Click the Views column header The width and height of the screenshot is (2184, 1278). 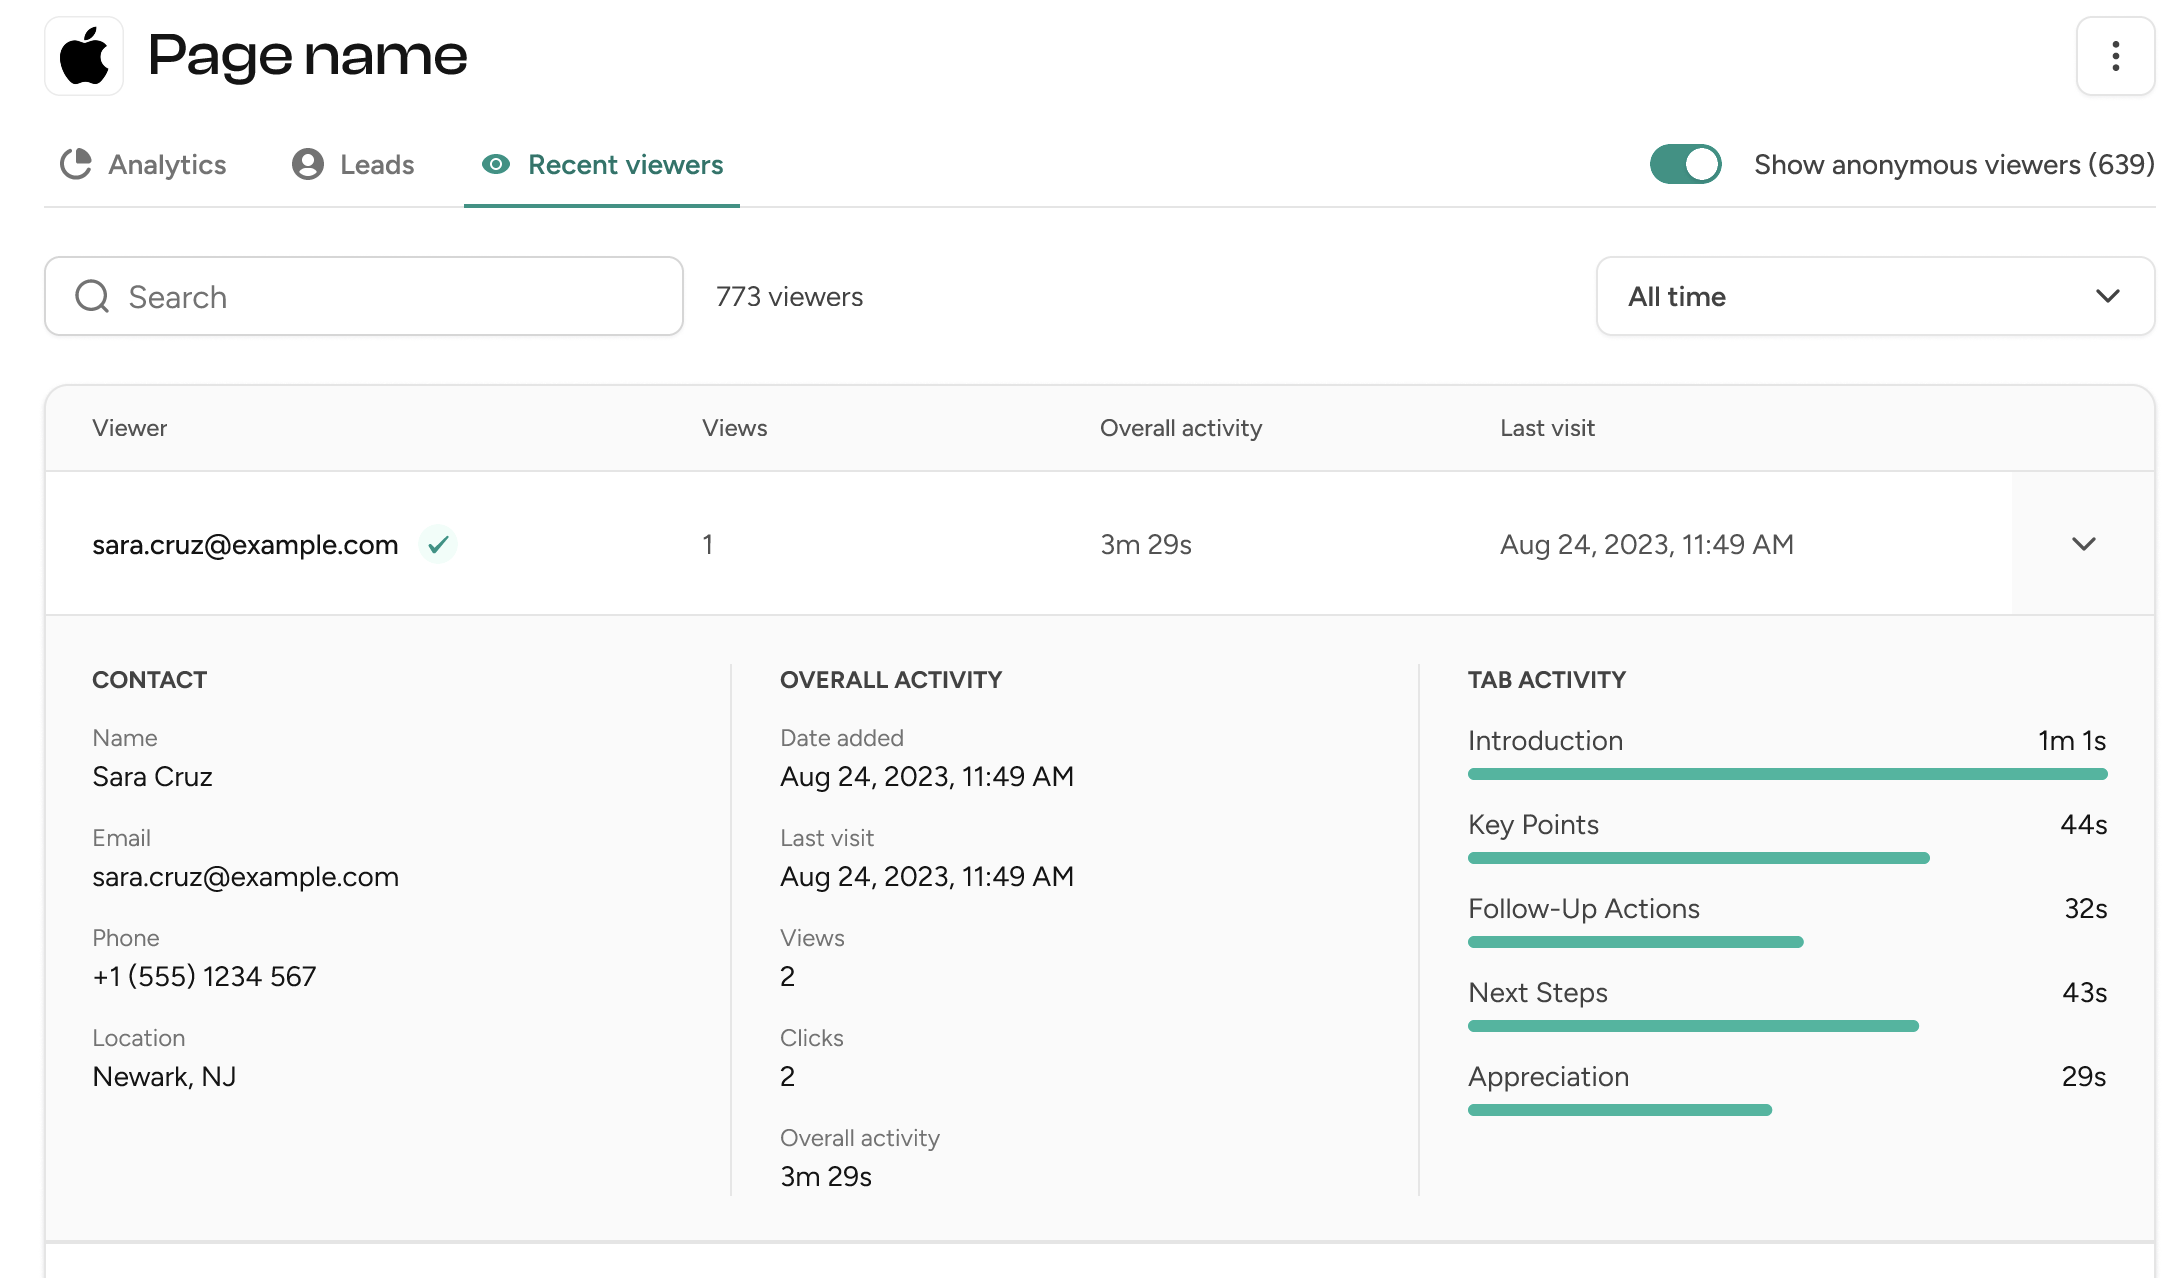click(734, 428)
